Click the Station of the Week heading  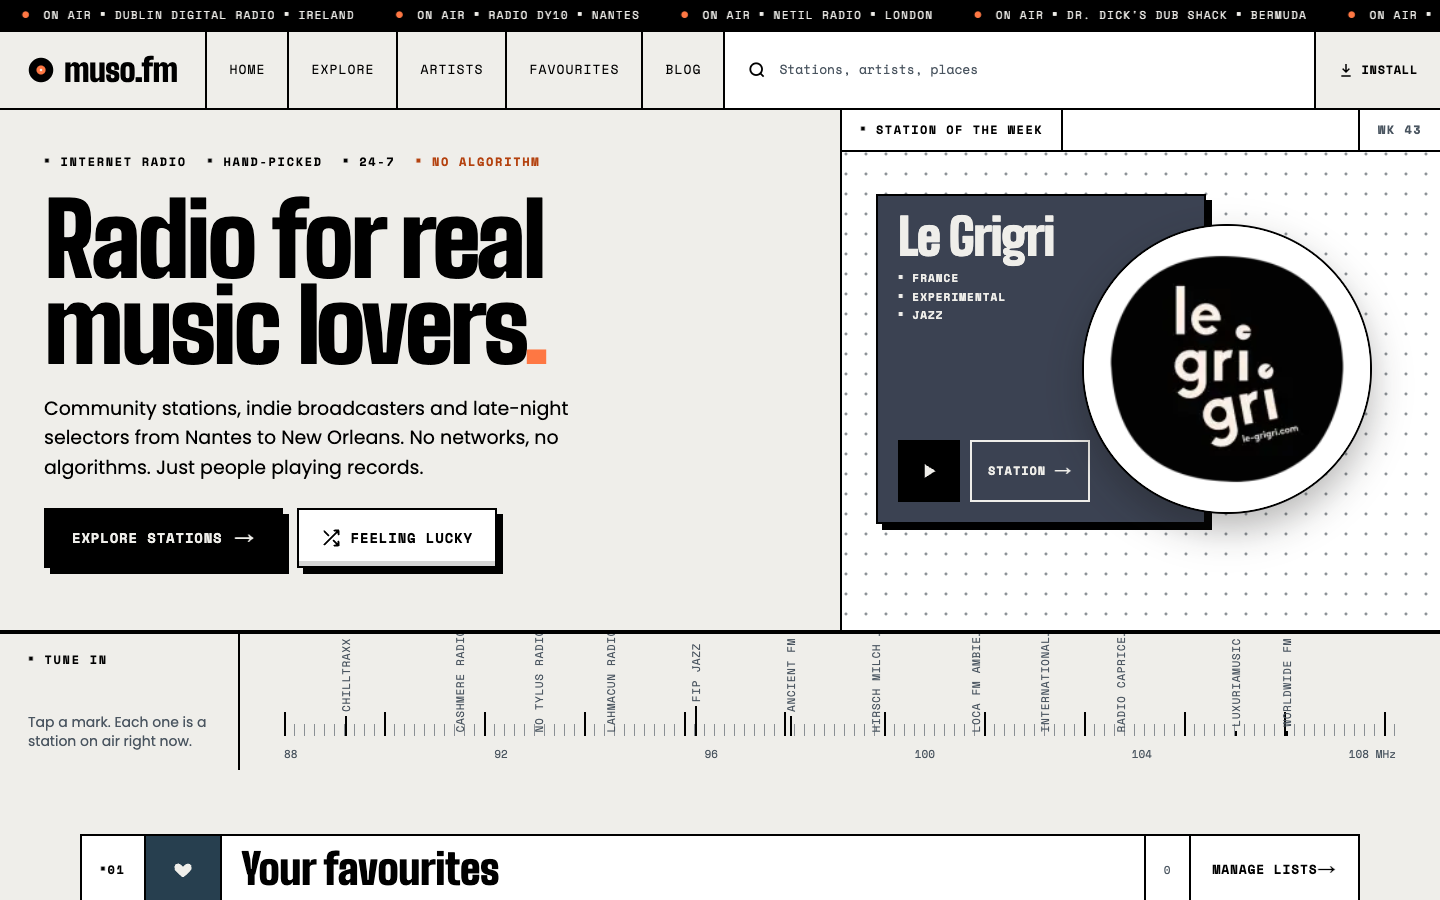click(952, 130)
